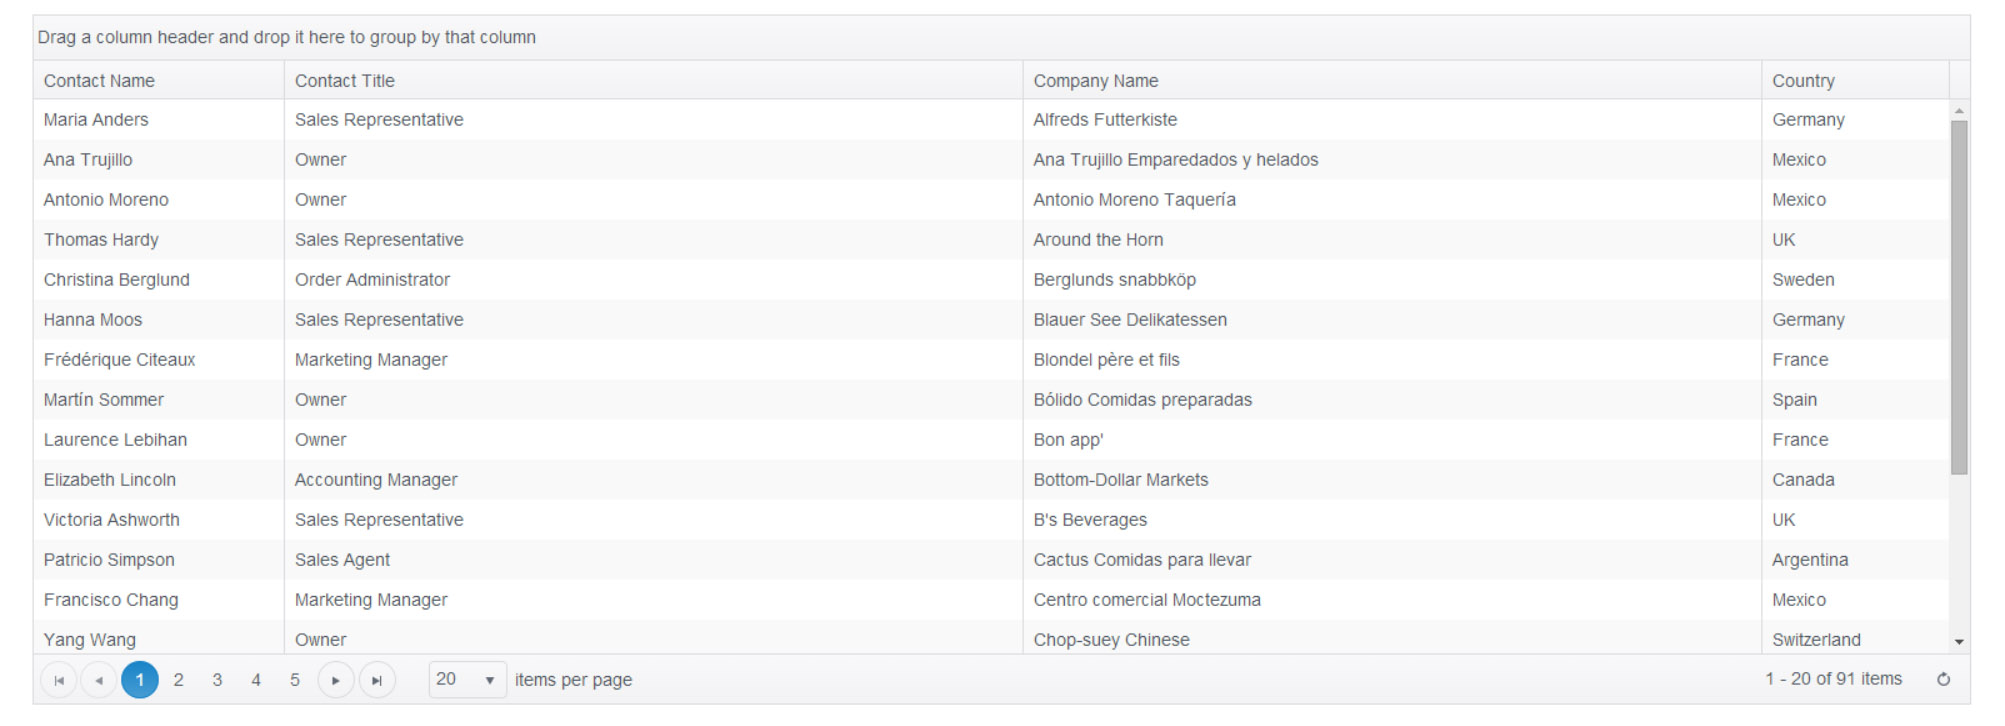Select the Bottom-Dollar Markets company cell
Screen dimensions: 2005x726
click(1121, 480)
